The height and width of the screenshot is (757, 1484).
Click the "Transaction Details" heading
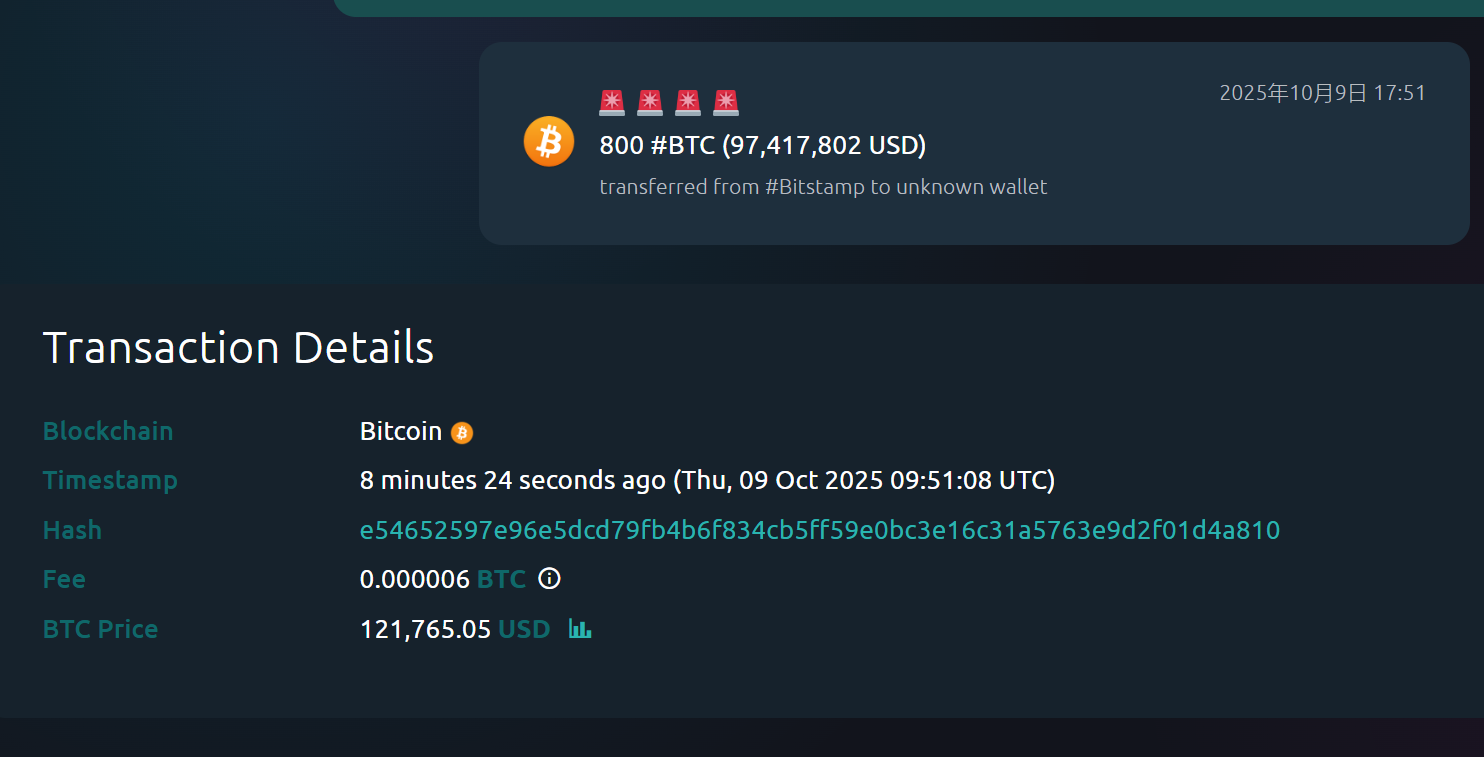238,348
